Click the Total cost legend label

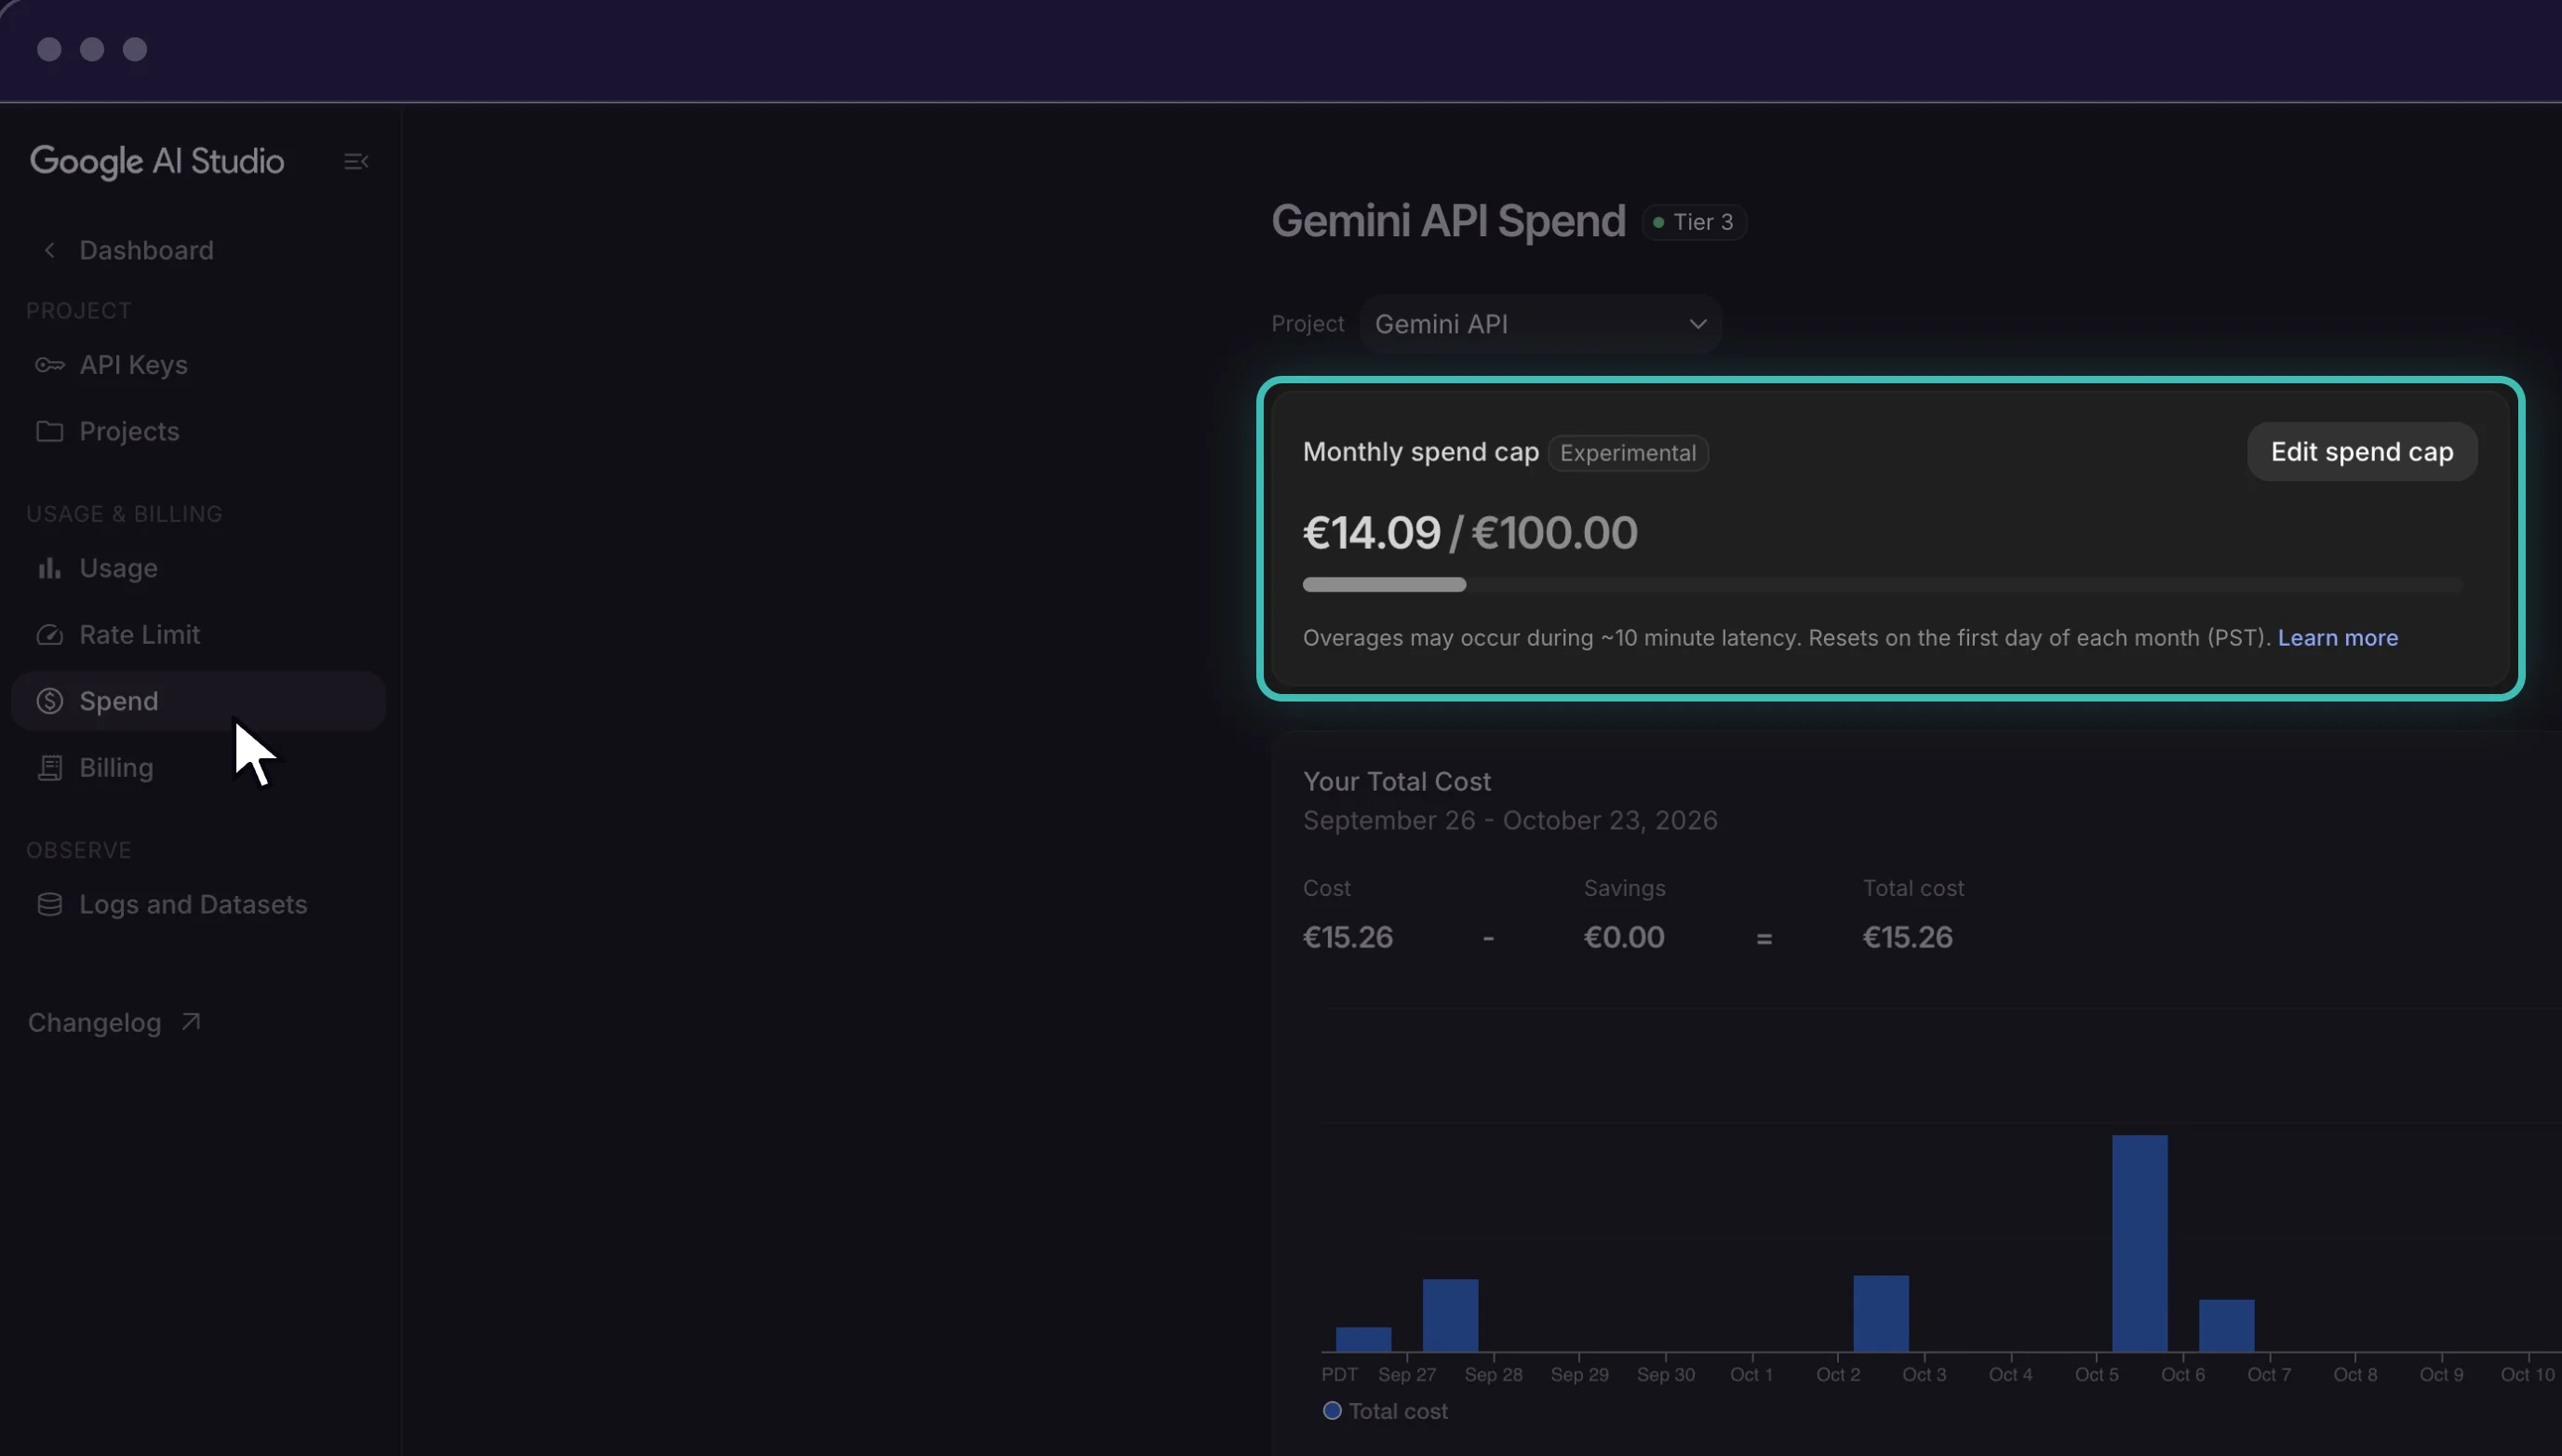[x=1398, y=1412]
